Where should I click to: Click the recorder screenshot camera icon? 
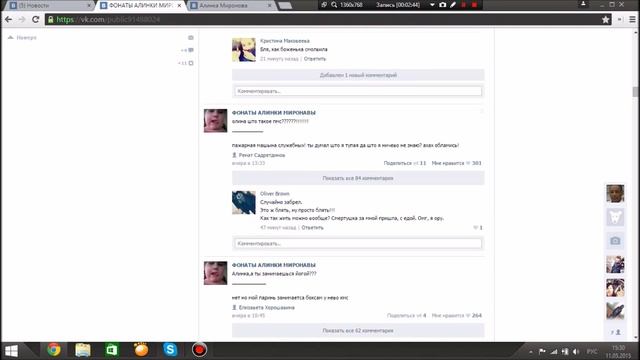442,5
